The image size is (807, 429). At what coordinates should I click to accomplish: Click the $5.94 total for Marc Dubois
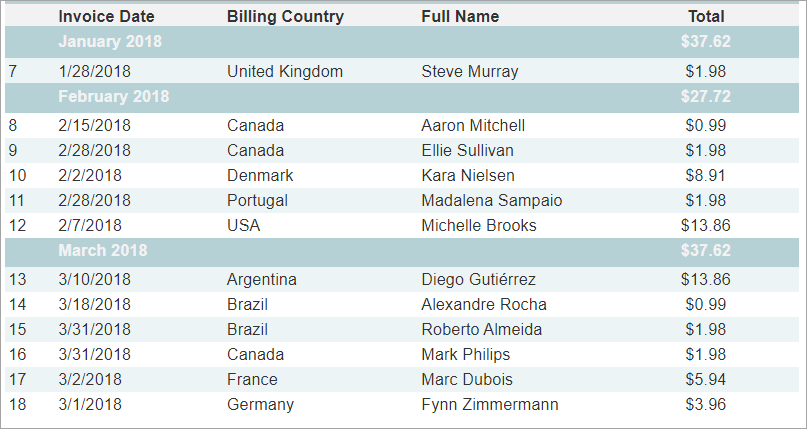tap(706, 379)
